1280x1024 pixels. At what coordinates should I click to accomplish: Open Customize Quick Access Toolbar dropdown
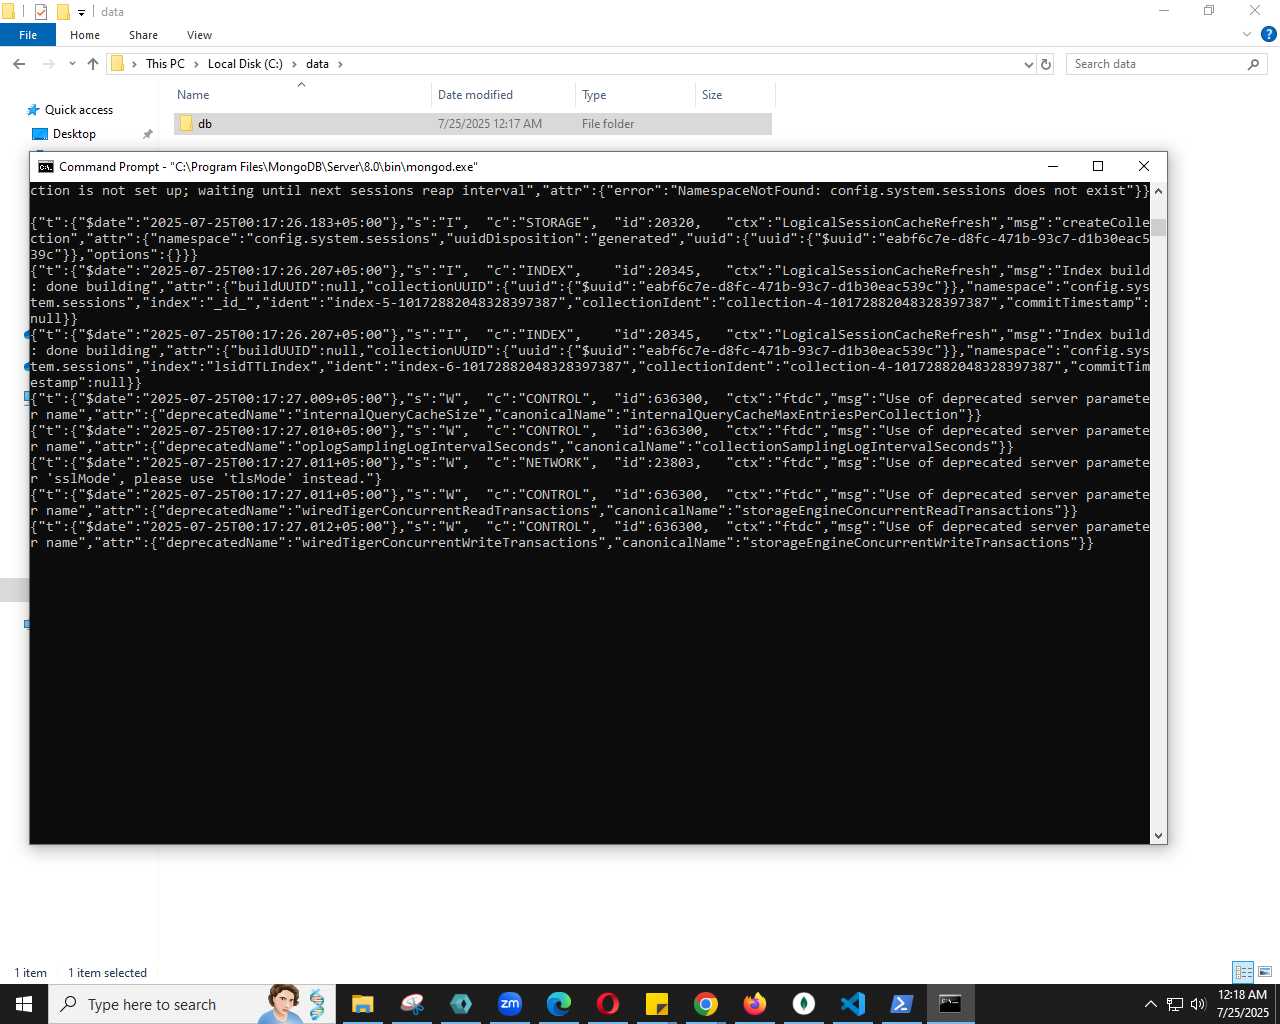[82, 12]
